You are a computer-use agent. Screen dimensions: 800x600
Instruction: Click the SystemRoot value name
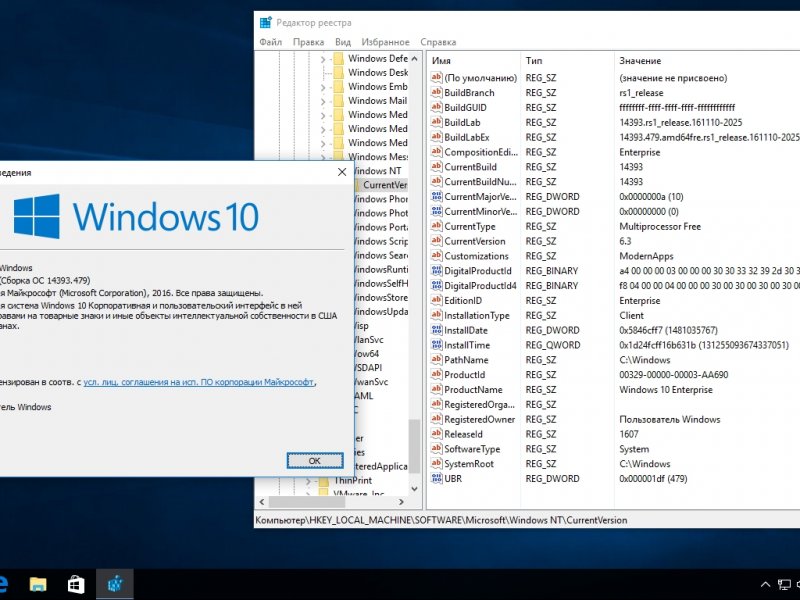(x=469, y=464)
